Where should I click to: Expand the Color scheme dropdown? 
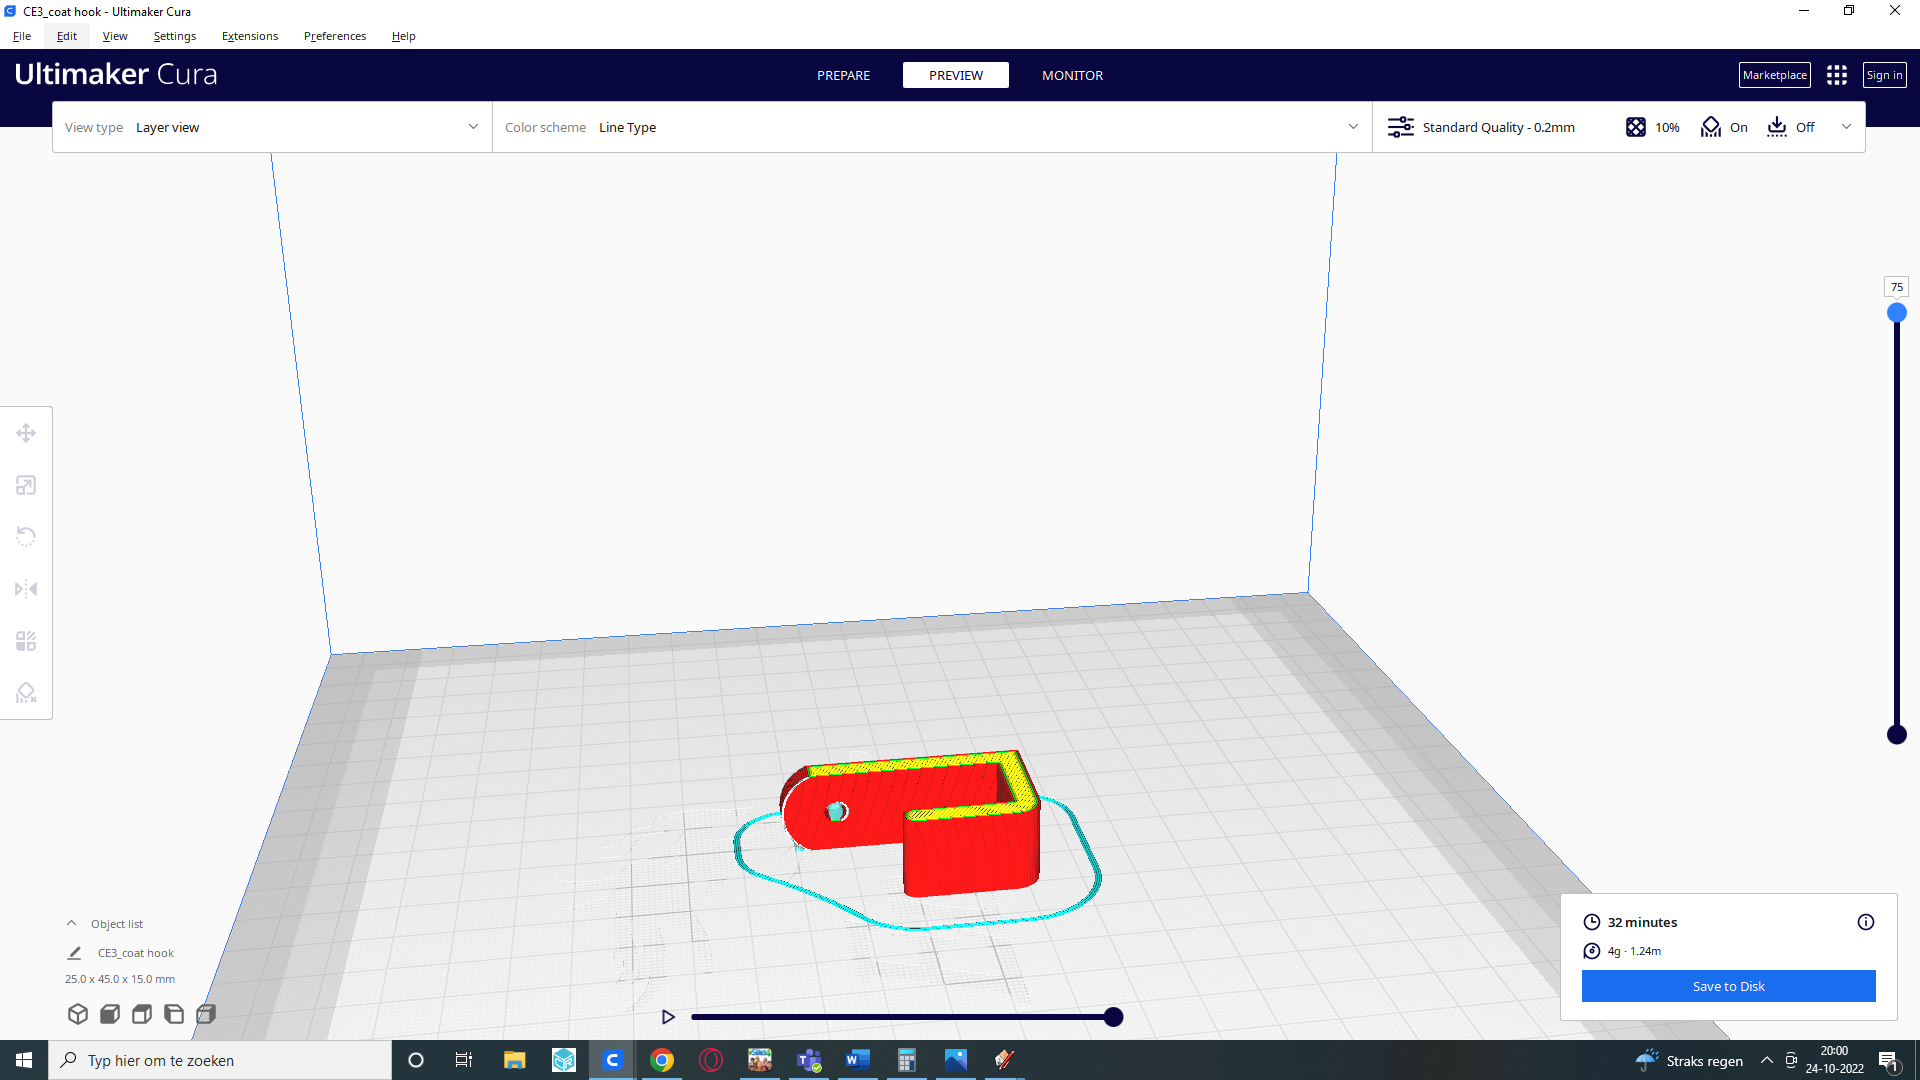pyautogui.click(x=1352, y=125)
